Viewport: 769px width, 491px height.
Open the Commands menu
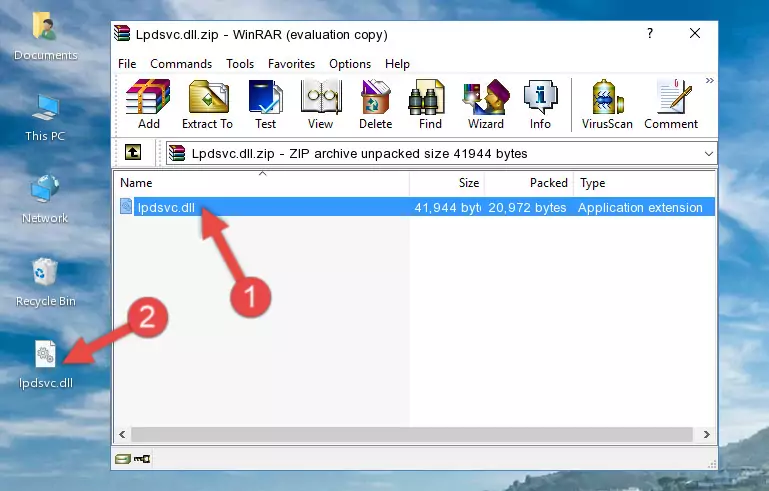coord(181,64)
